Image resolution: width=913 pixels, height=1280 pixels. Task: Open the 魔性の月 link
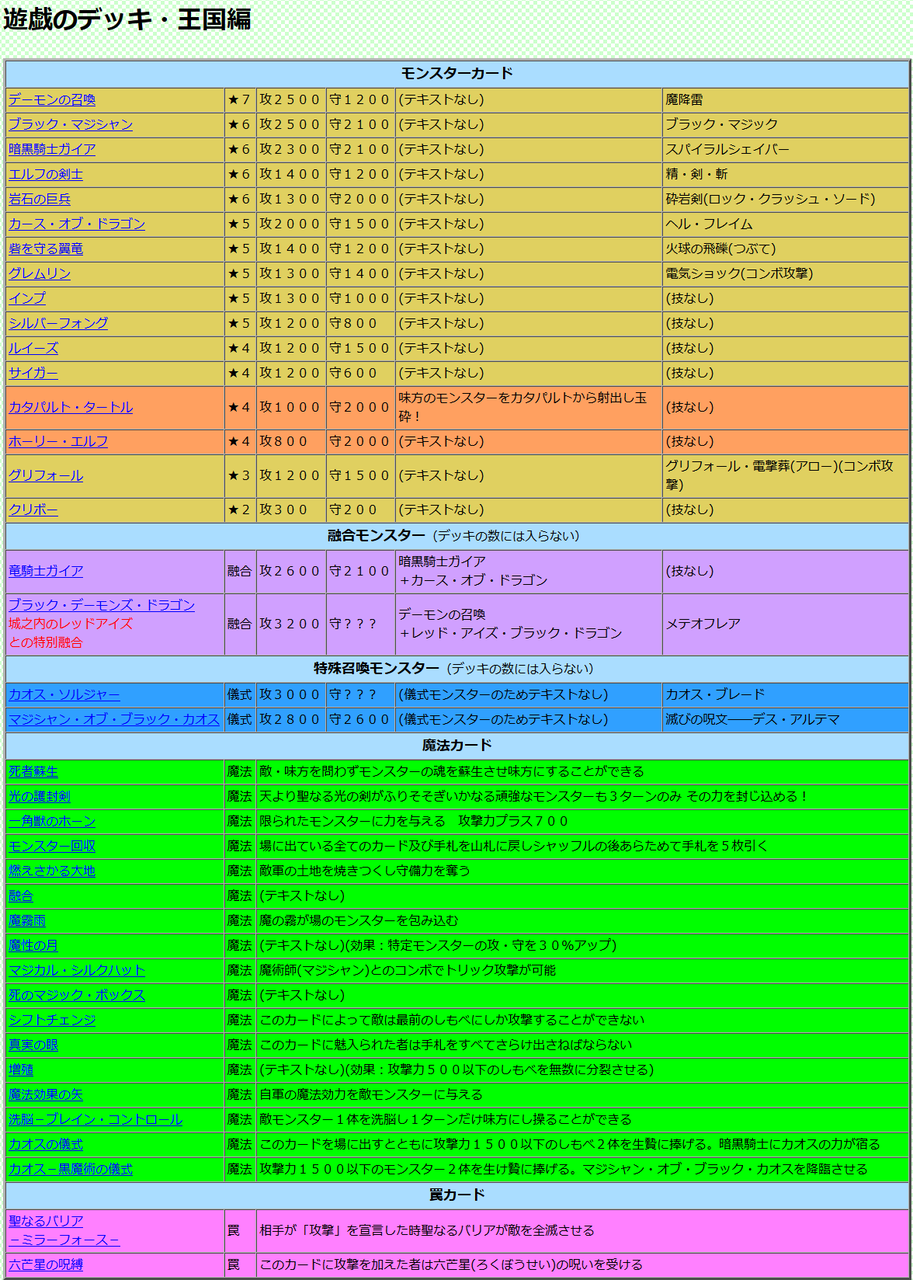(x=33, y=946)
